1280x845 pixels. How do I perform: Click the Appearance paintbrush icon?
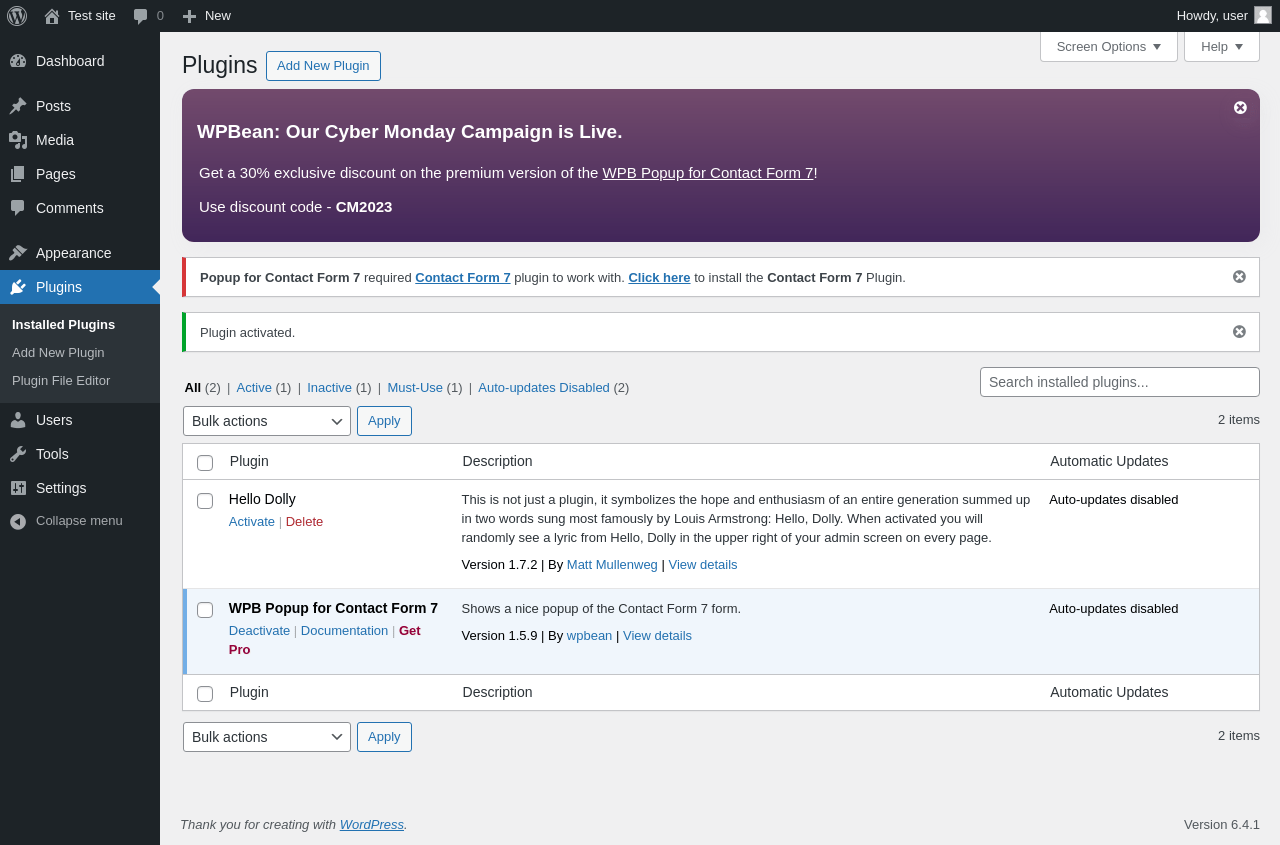[x=18, y=253]
